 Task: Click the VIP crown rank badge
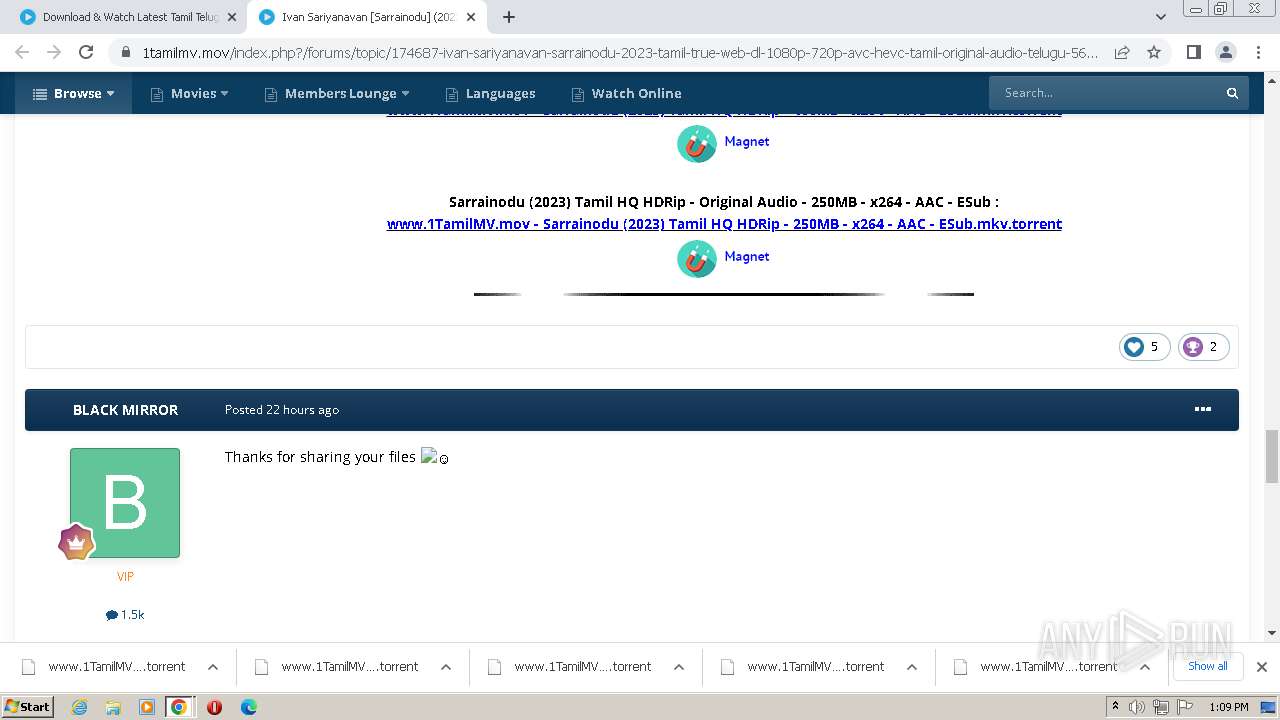76,542
